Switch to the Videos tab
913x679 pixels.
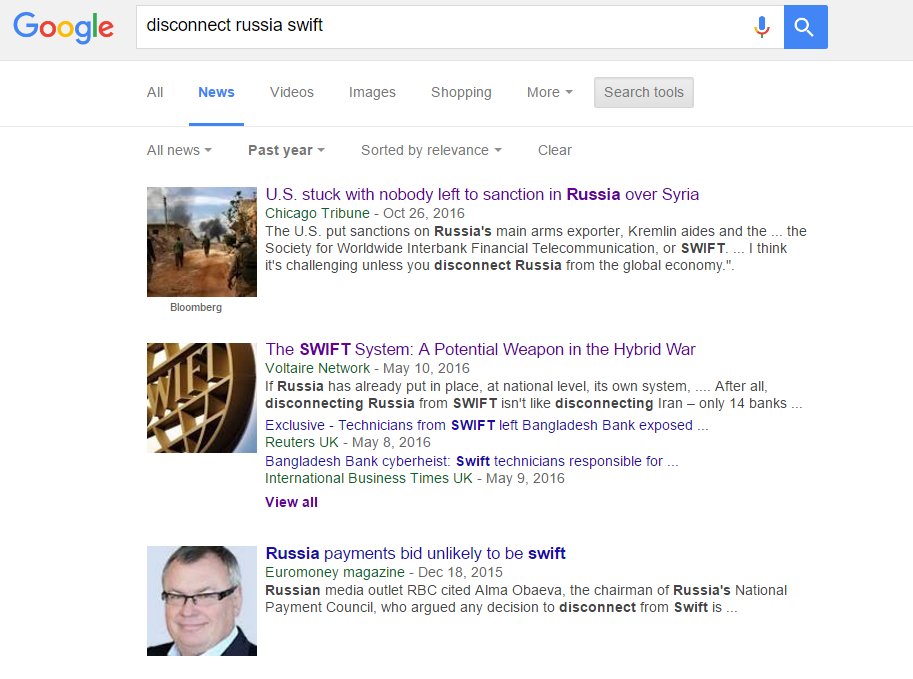point(292,93)
